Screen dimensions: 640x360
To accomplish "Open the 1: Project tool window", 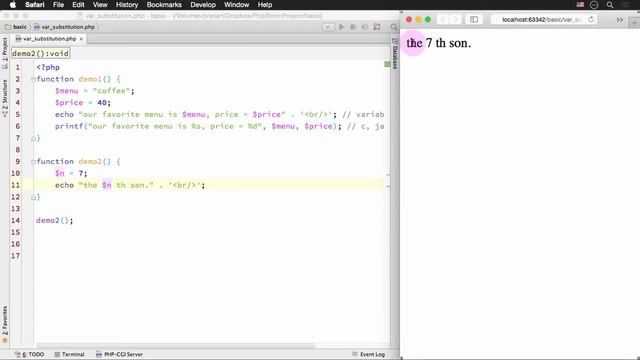I will pos(5,53).
